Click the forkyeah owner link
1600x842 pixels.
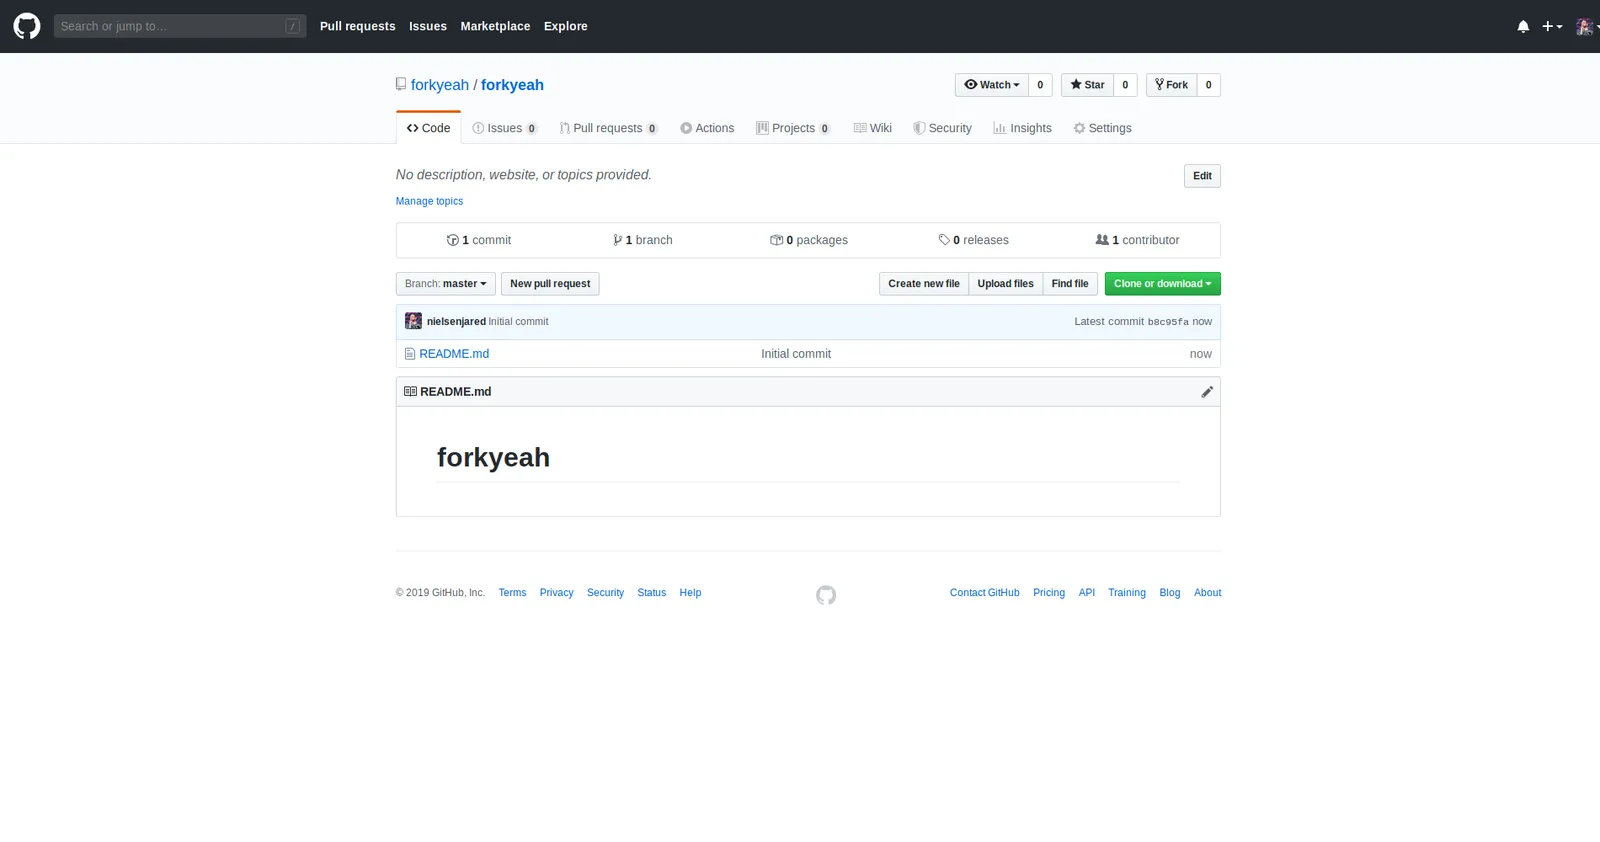point(440,85)
